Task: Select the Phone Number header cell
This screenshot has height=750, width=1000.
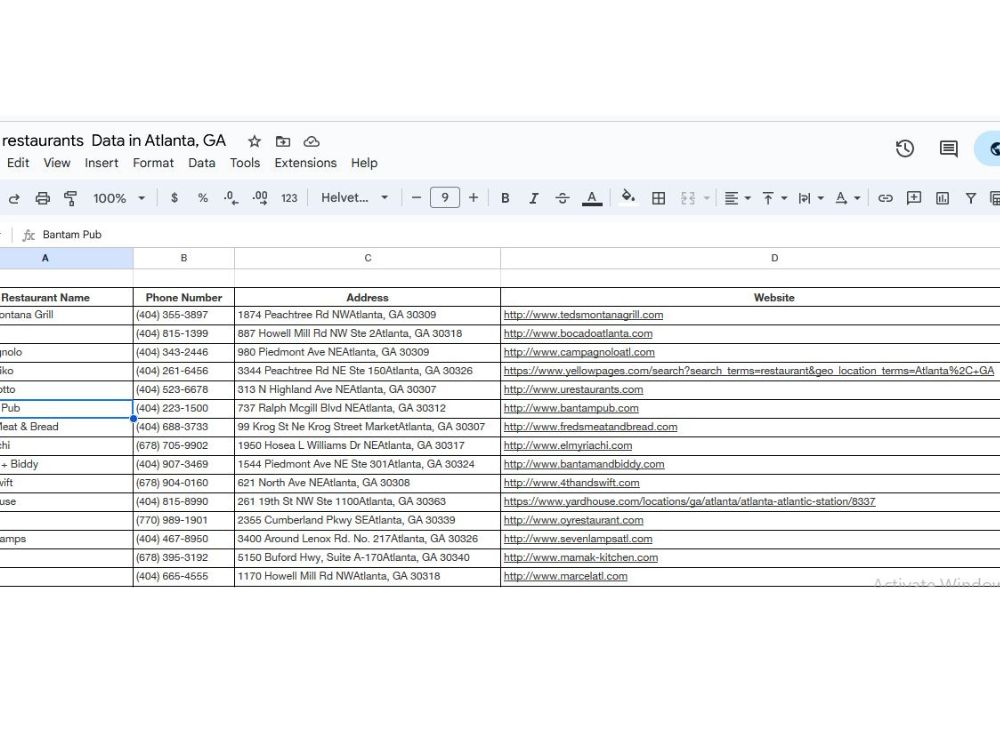Action: (184, 297)
